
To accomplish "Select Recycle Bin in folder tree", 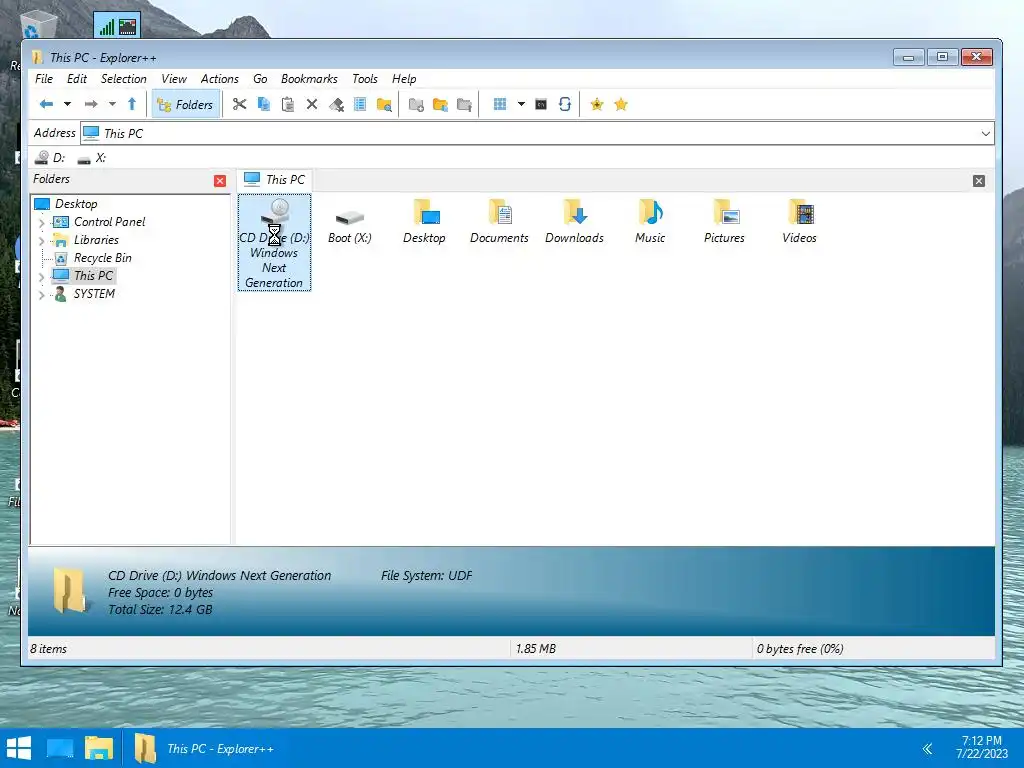I will pyautogui.click(x=93, y=258).
